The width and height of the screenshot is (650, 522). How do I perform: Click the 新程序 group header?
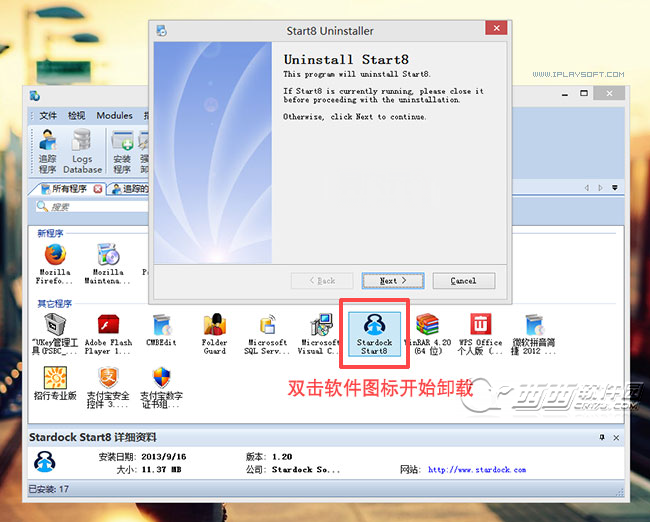tap(51, 233)
